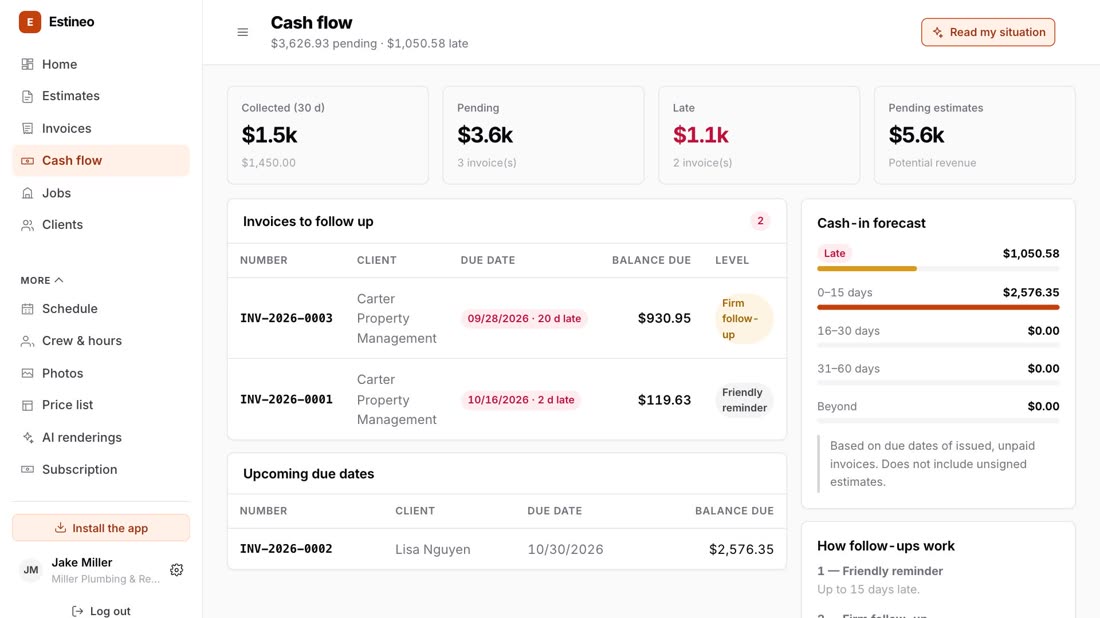The height and width of the screenshot is (618, 1100).
Task: Click the Late $1.1k card
Action: (x=759, y=135)
